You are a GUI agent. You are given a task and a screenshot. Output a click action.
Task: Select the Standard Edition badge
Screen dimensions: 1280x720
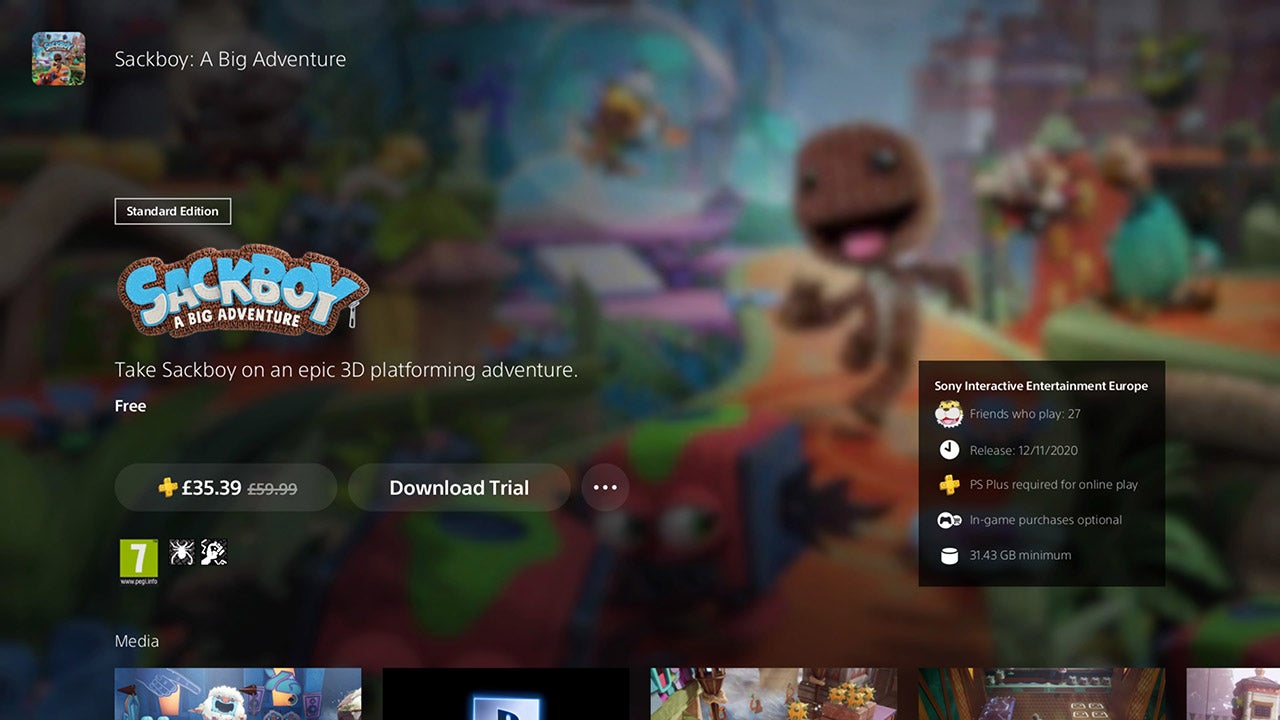[x=173, y=211]
